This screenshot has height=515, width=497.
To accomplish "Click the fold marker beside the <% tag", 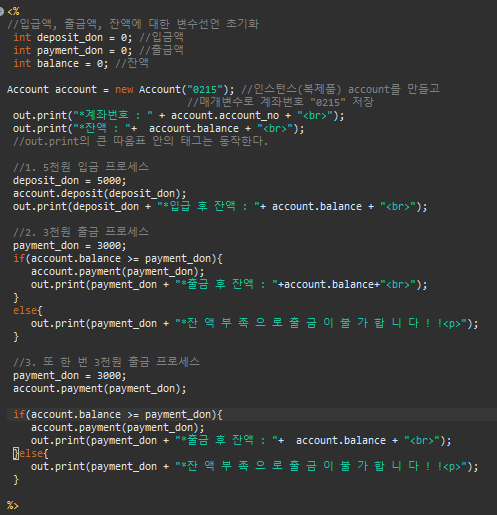I will pos(1,12).
